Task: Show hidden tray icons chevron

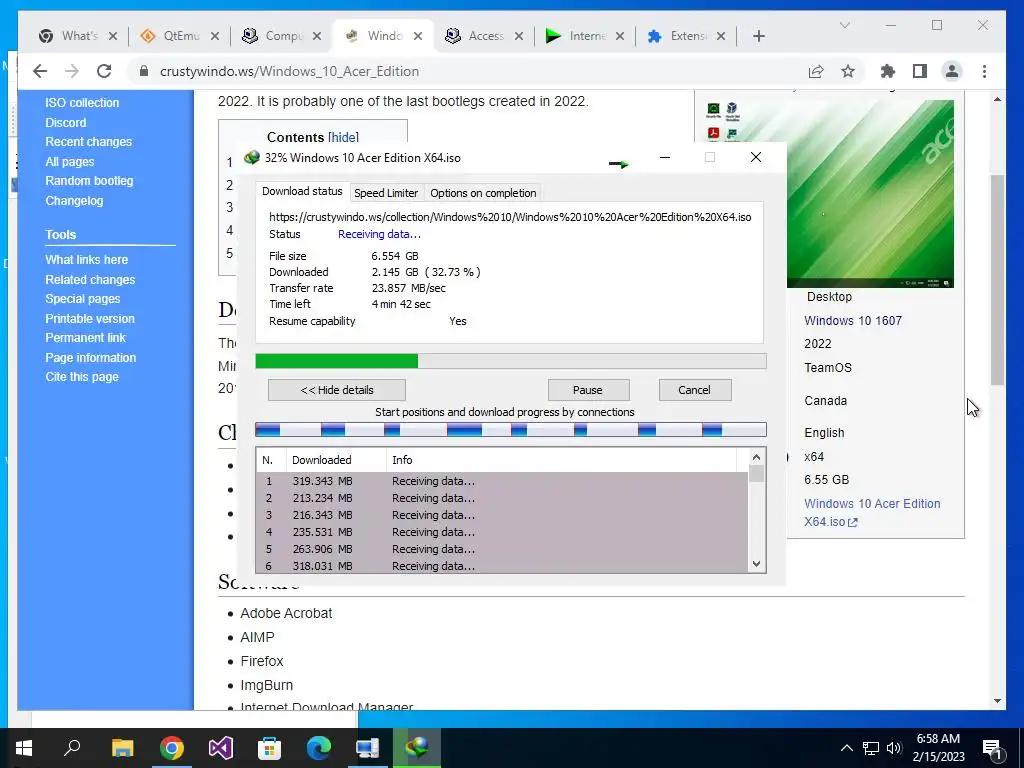Action: [x=846, y=748]
